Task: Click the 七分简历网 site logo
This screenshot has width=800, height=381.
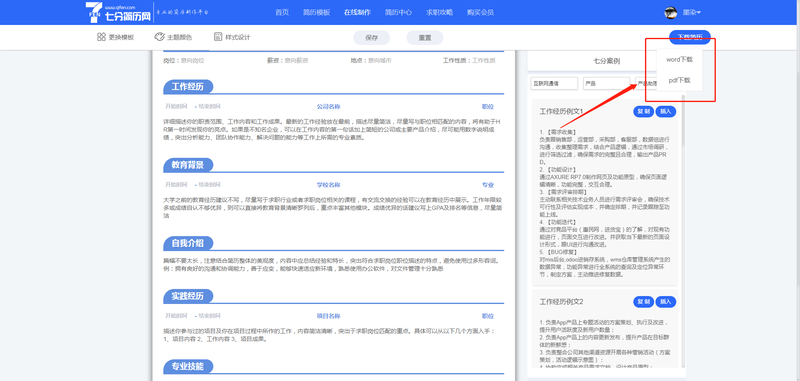Action: pyautogui.click(x=118, y=12)
